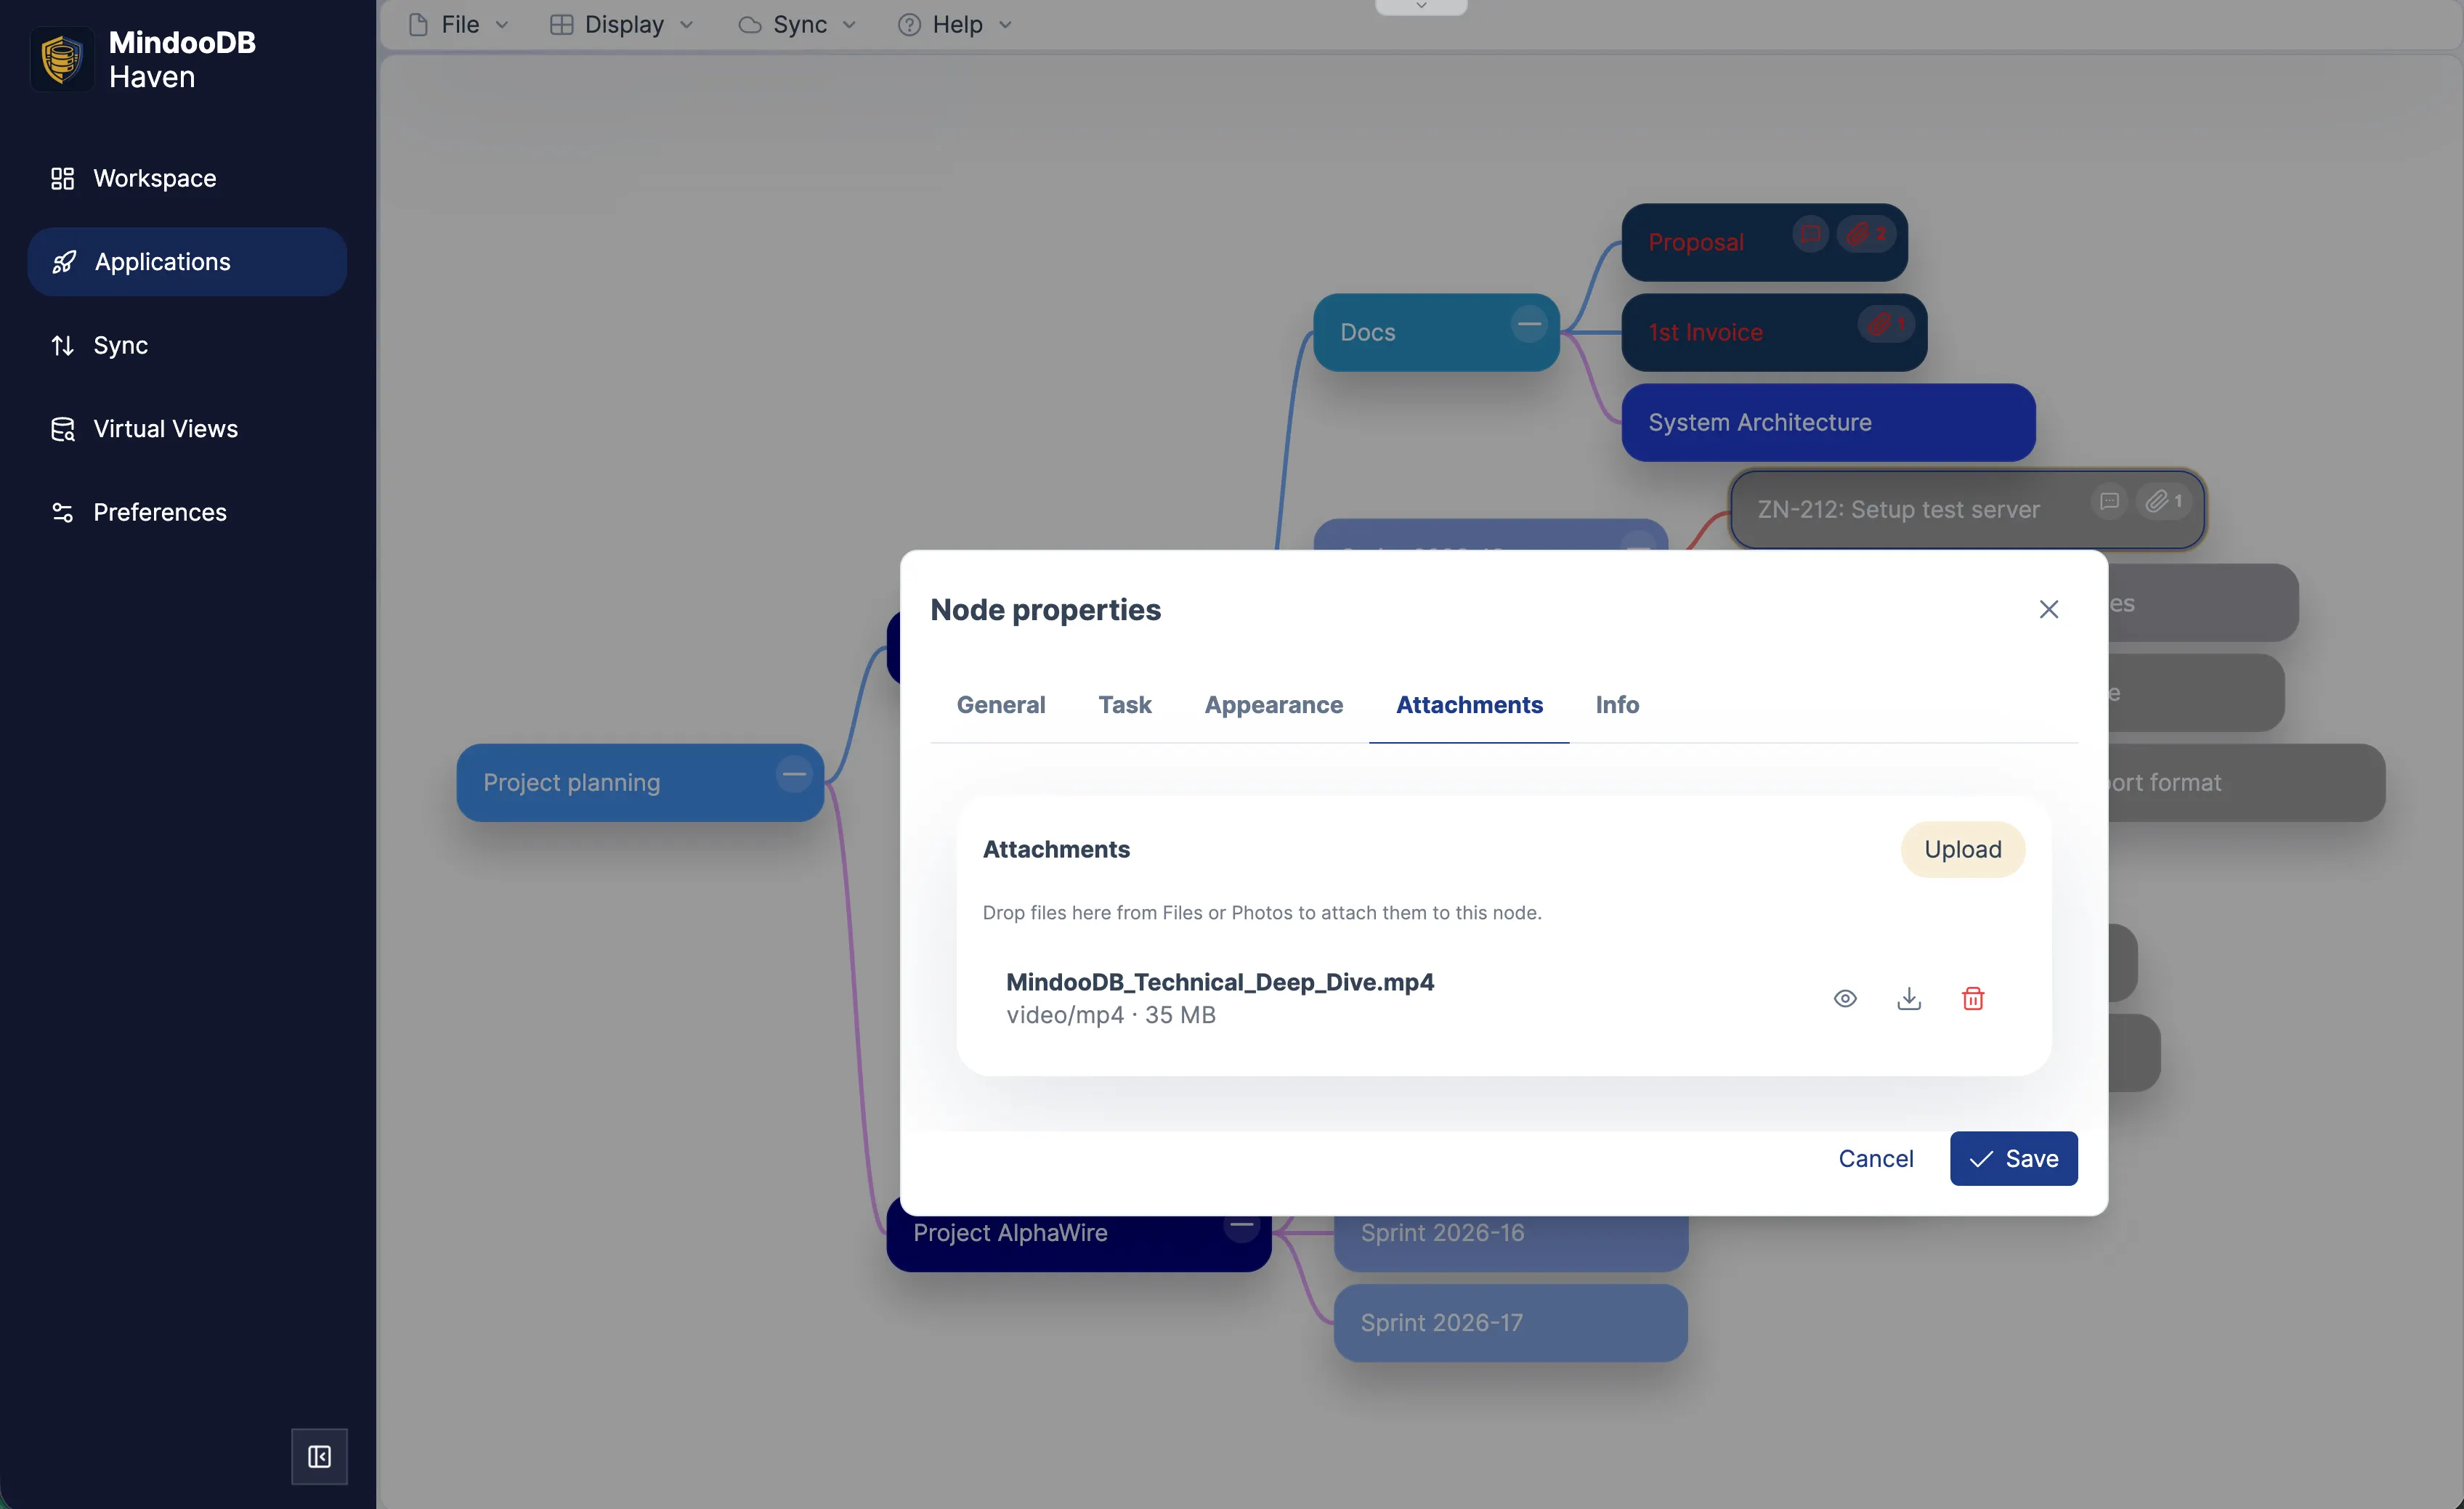Switch to the Appearance tab
The image size is (2464, 1509).
coord(1273,705)
